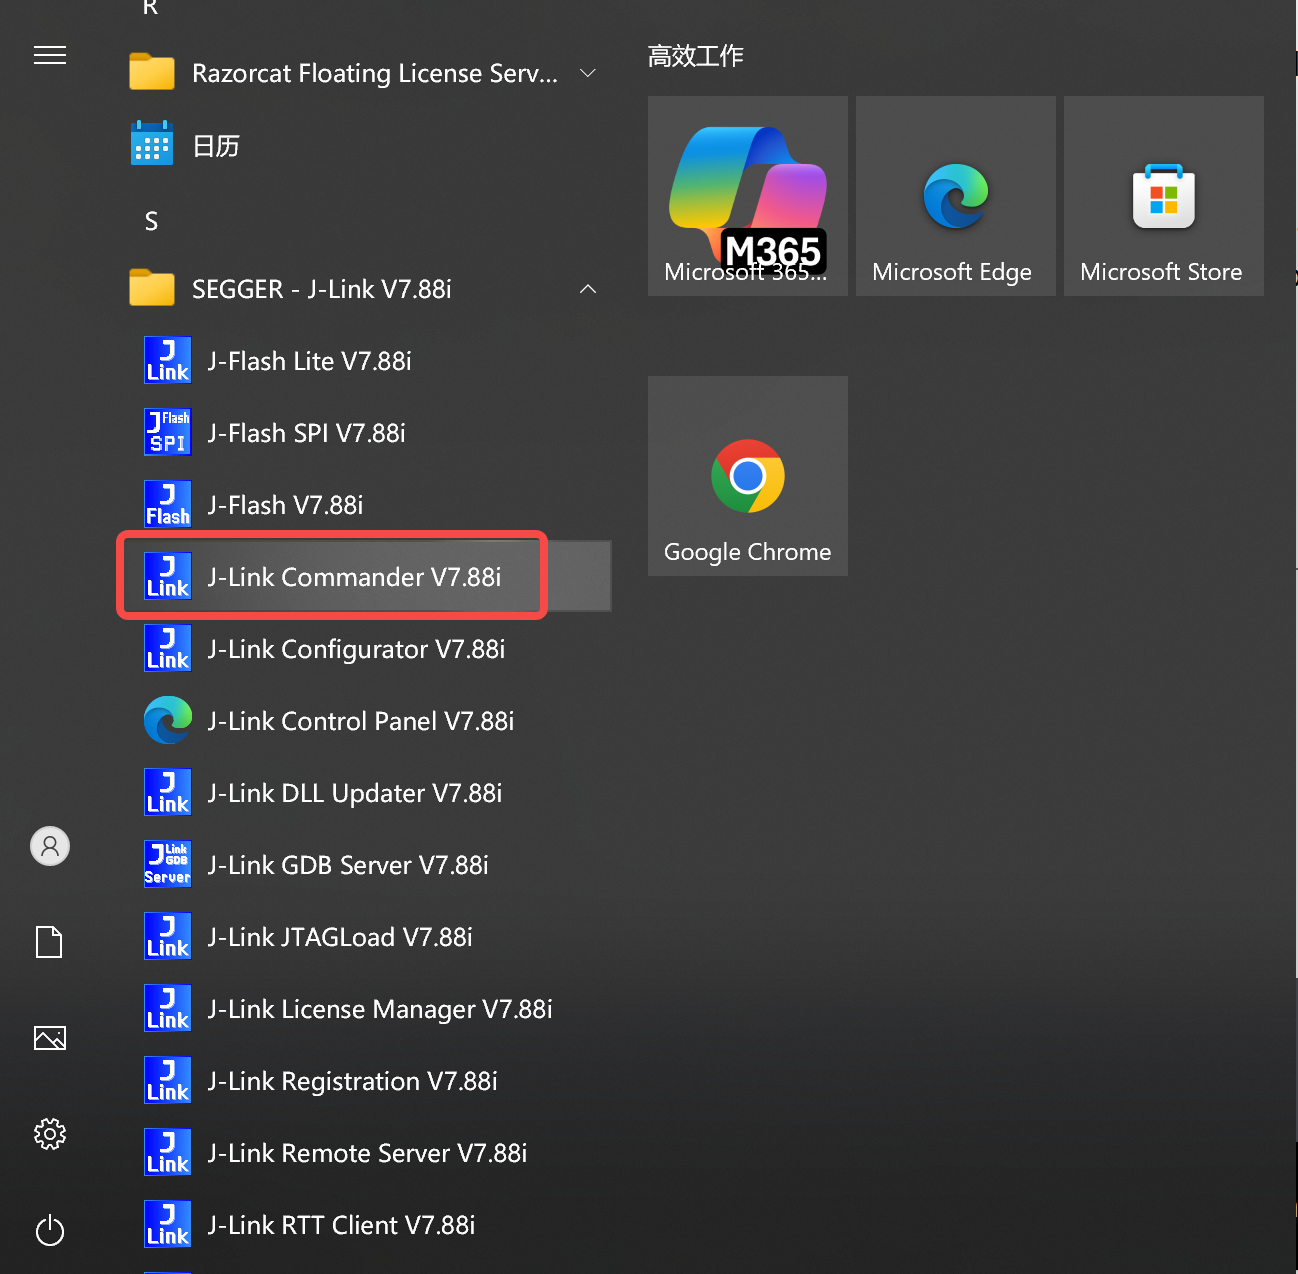This screenshot has height=1274, width=1298.
Task: Click the SEGGER - J-Link V7.88i folder name
Action: coord(322,289)
